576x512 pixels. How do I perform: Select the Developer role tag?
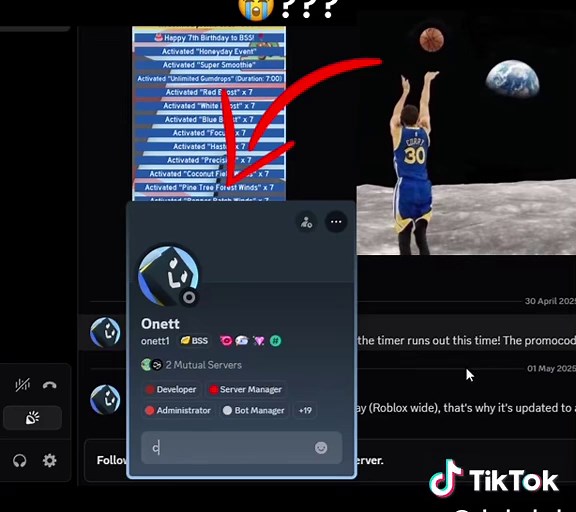point(171,389)
